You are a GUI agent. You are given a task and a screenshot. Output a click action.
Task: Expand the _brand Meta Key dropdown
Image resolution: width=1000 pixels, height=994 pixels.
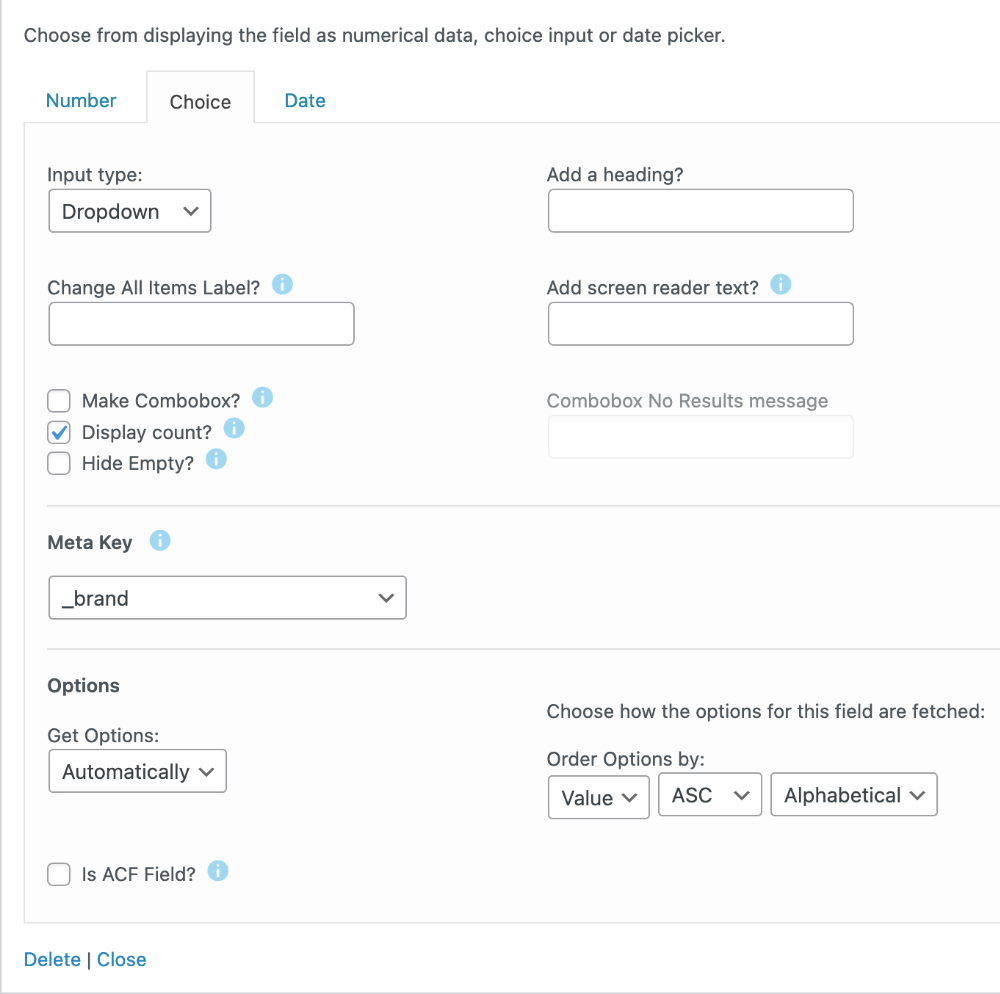227,598
